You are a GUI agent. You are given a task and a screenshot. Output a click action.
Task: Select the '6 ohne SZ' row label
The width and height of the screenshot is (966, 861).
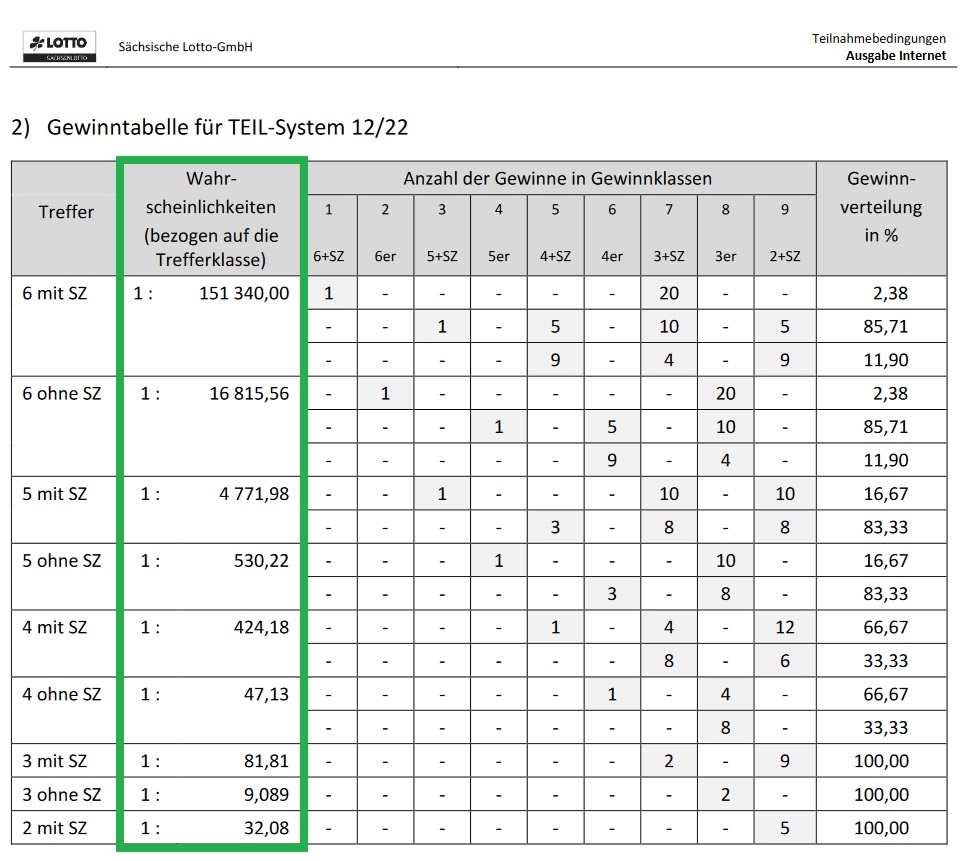coord(62,394)
